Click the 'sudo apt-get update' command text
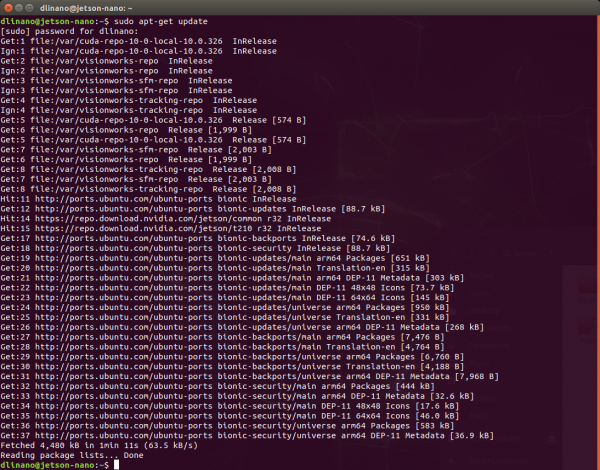Screen dimensions: 600x470 (161, 21)
